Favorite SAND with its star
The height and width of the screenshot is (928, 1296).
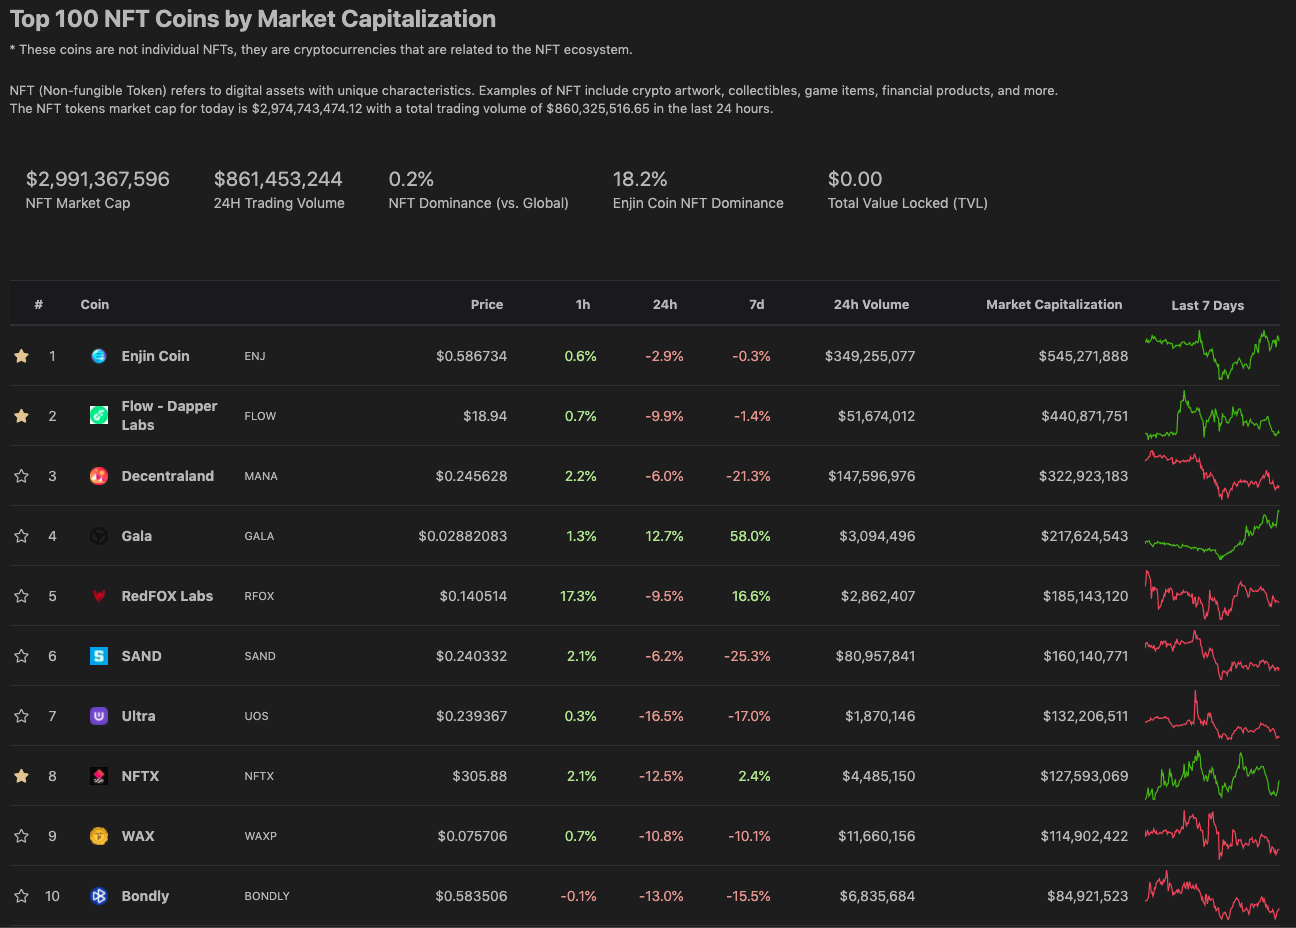[x=21, y=656]
